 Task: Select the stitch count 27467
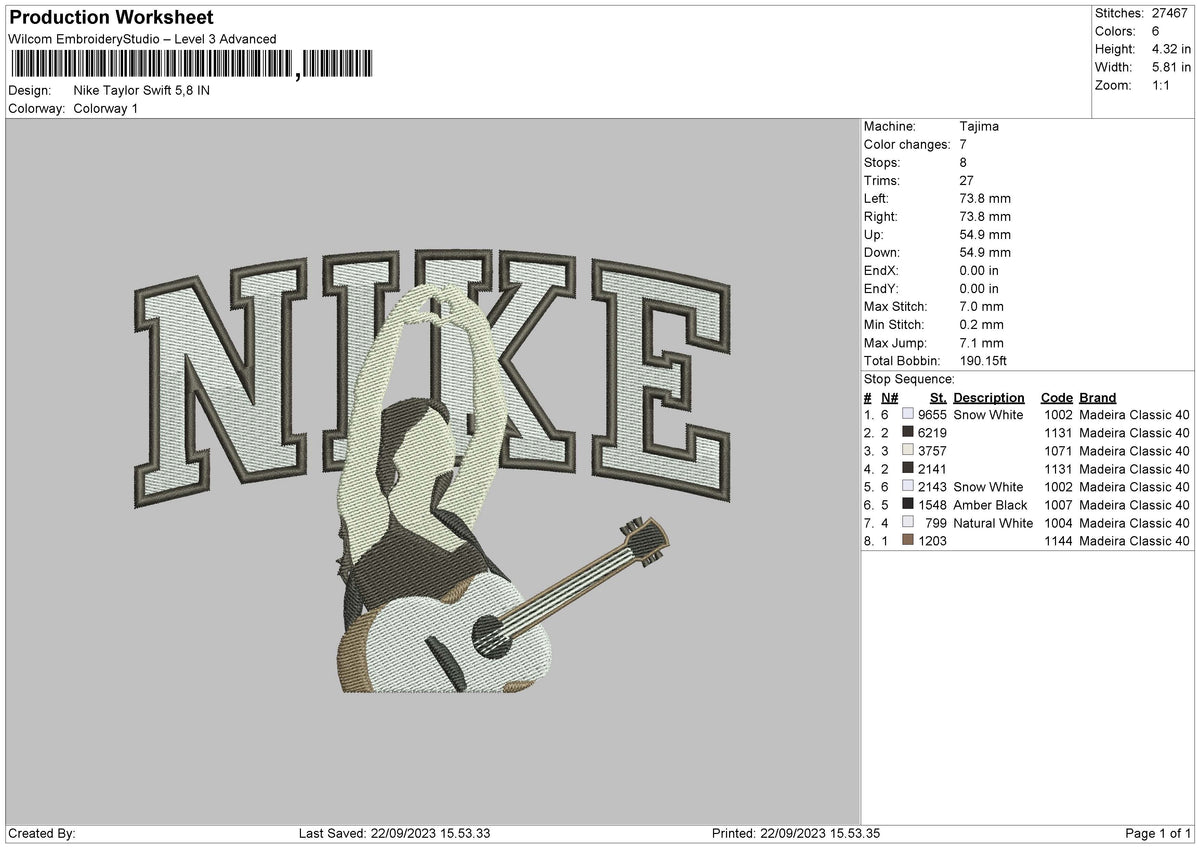click(1170, 13)
